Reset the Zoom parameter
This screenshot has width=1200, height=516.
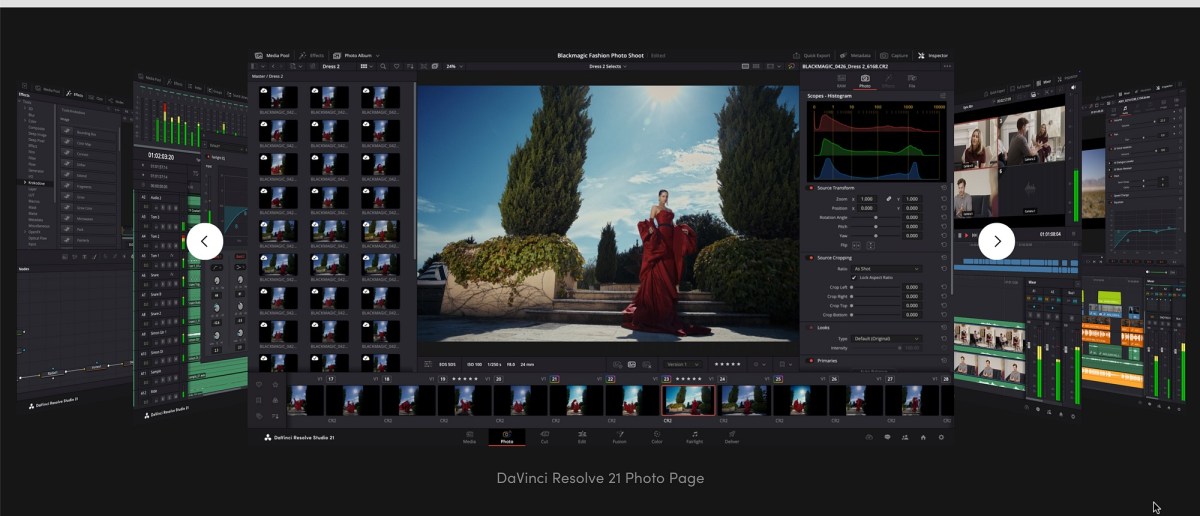pyautogui.click(x=944, y=199)
